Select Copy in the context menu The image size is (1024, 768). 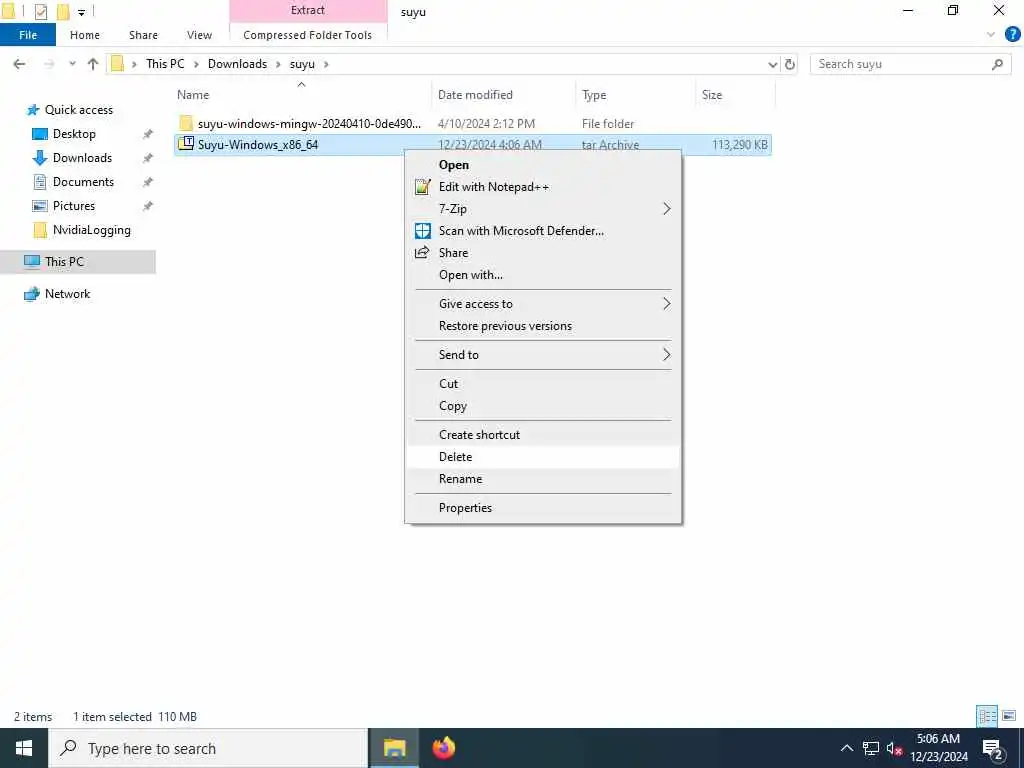point(543,406)
